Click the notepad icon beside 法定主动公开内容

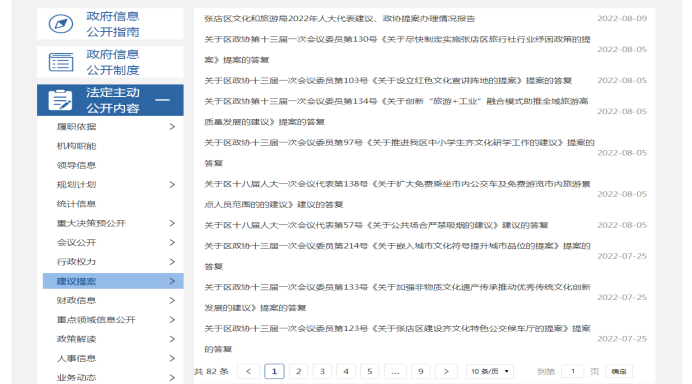point(60,100)
